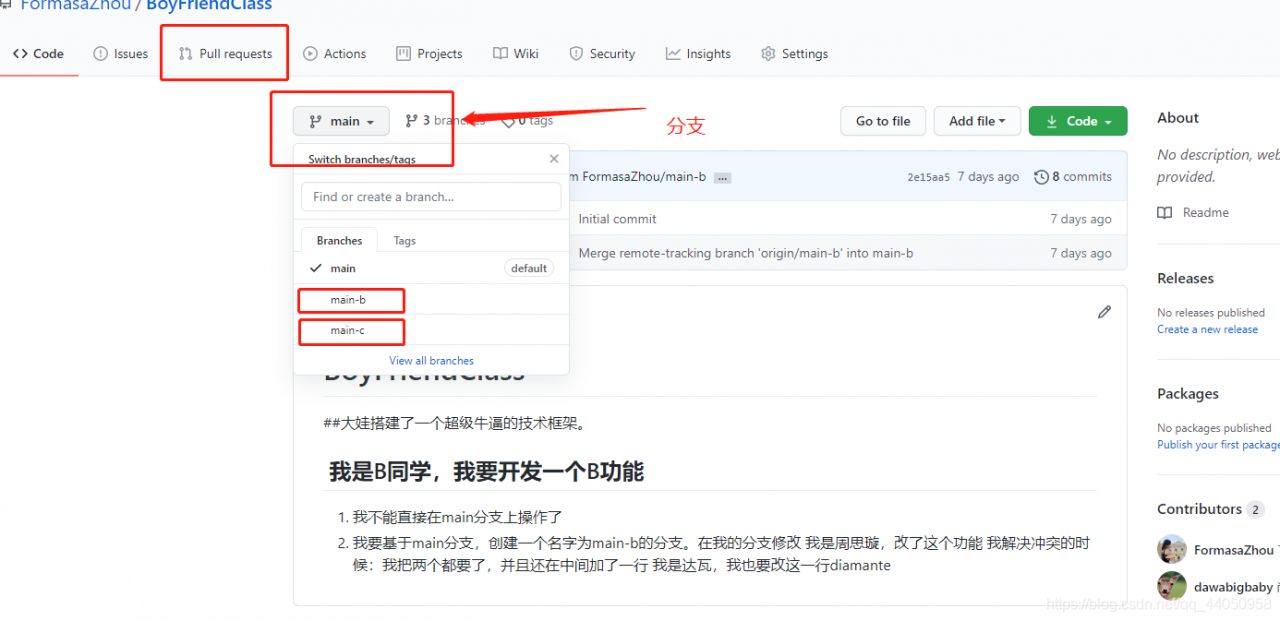This screenshot has height=621, width=1280.
Task: Click the Projects board icon
Action: click(403, 54)
